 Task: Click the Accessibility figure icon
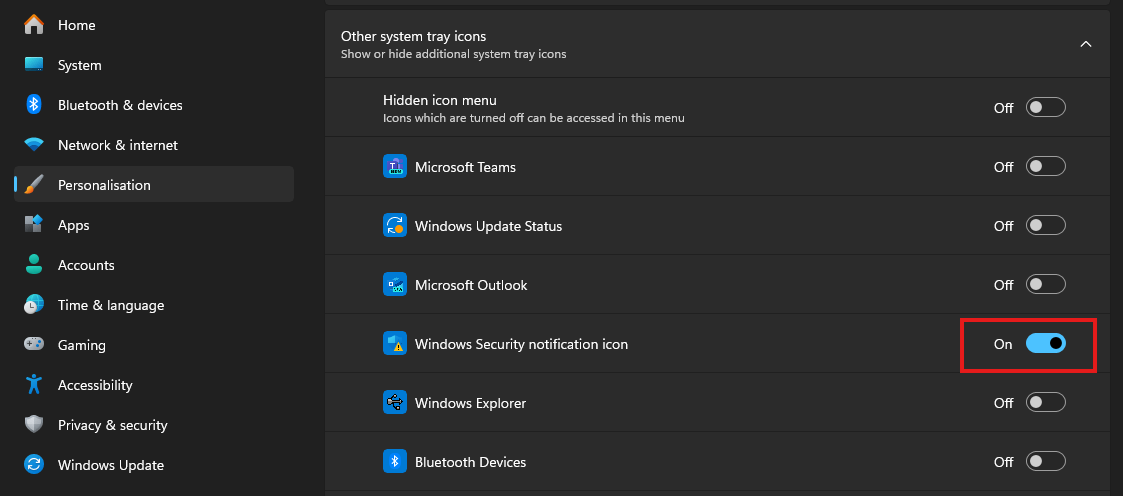pyautogui.click(x=34, y=385)
